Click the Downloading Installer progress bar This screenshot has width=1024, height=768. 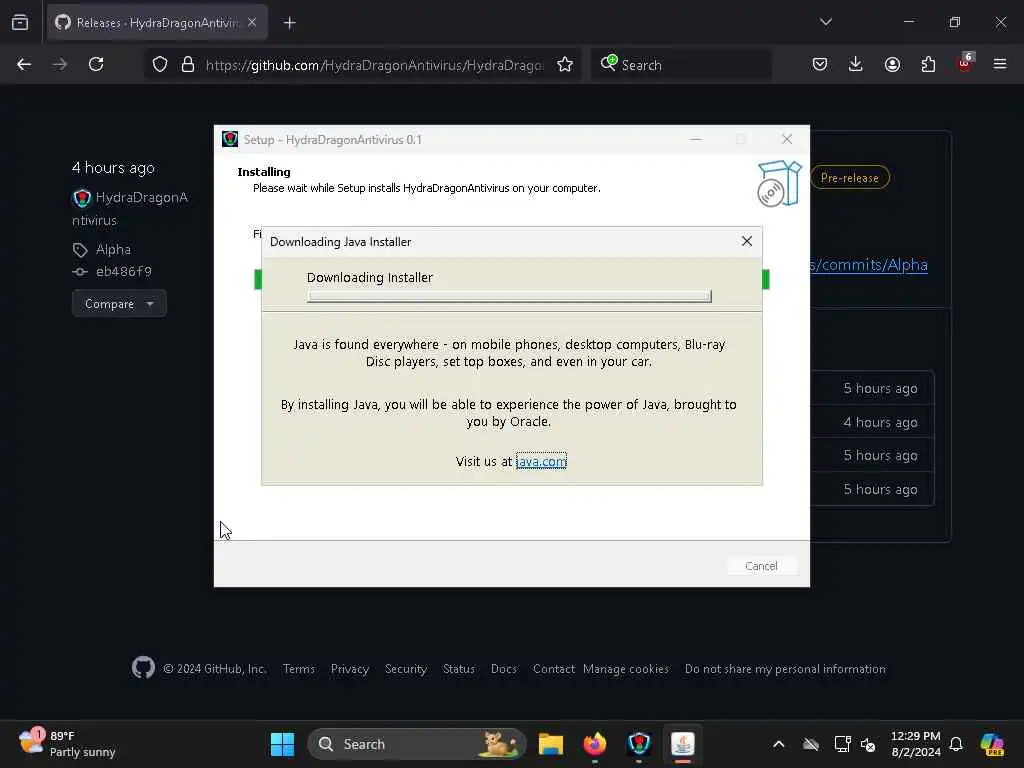(x=509, y=296)
